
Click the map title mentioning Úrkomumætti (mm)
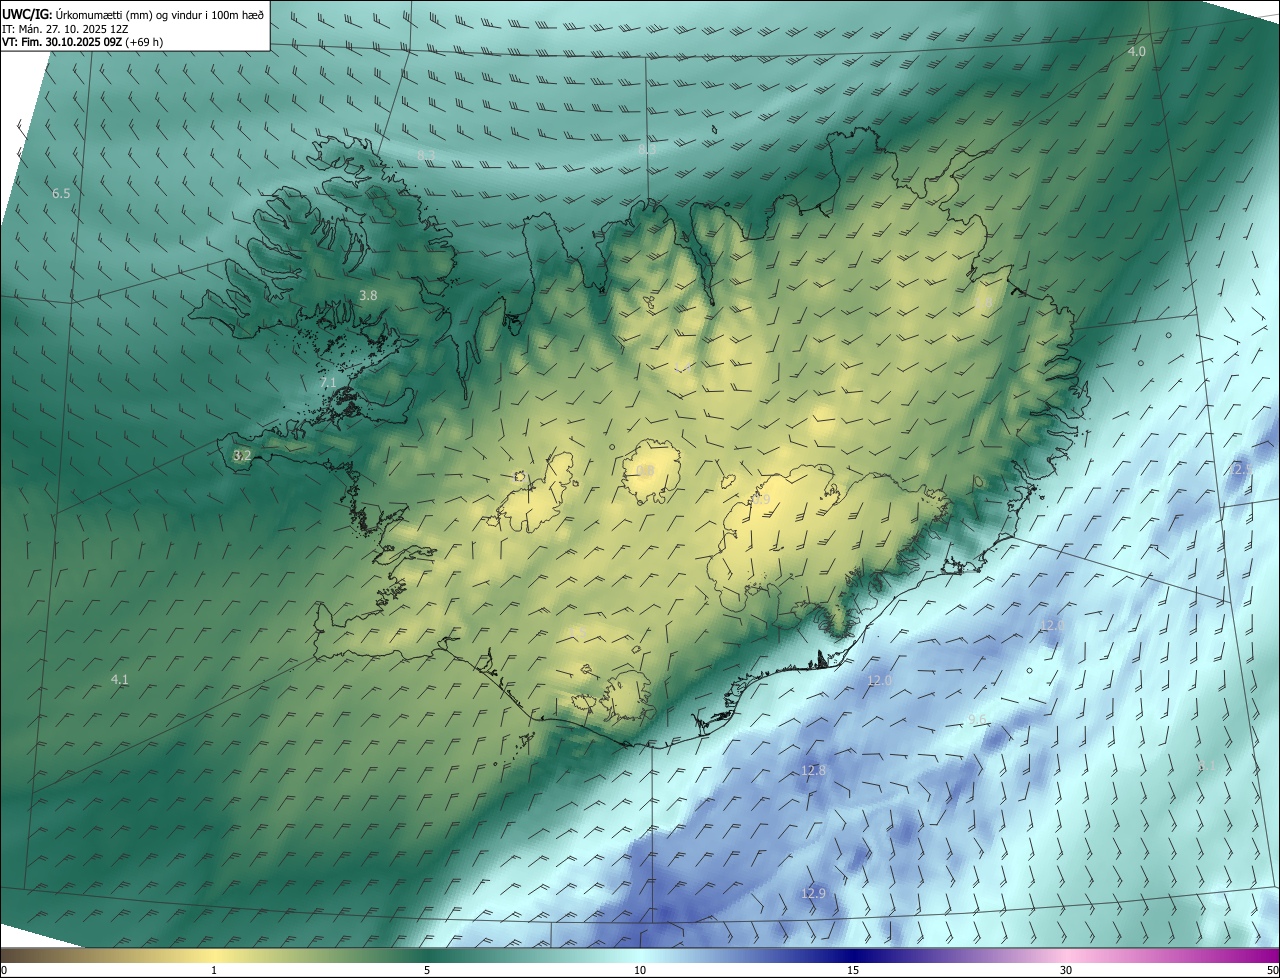[x=133, y=13]
